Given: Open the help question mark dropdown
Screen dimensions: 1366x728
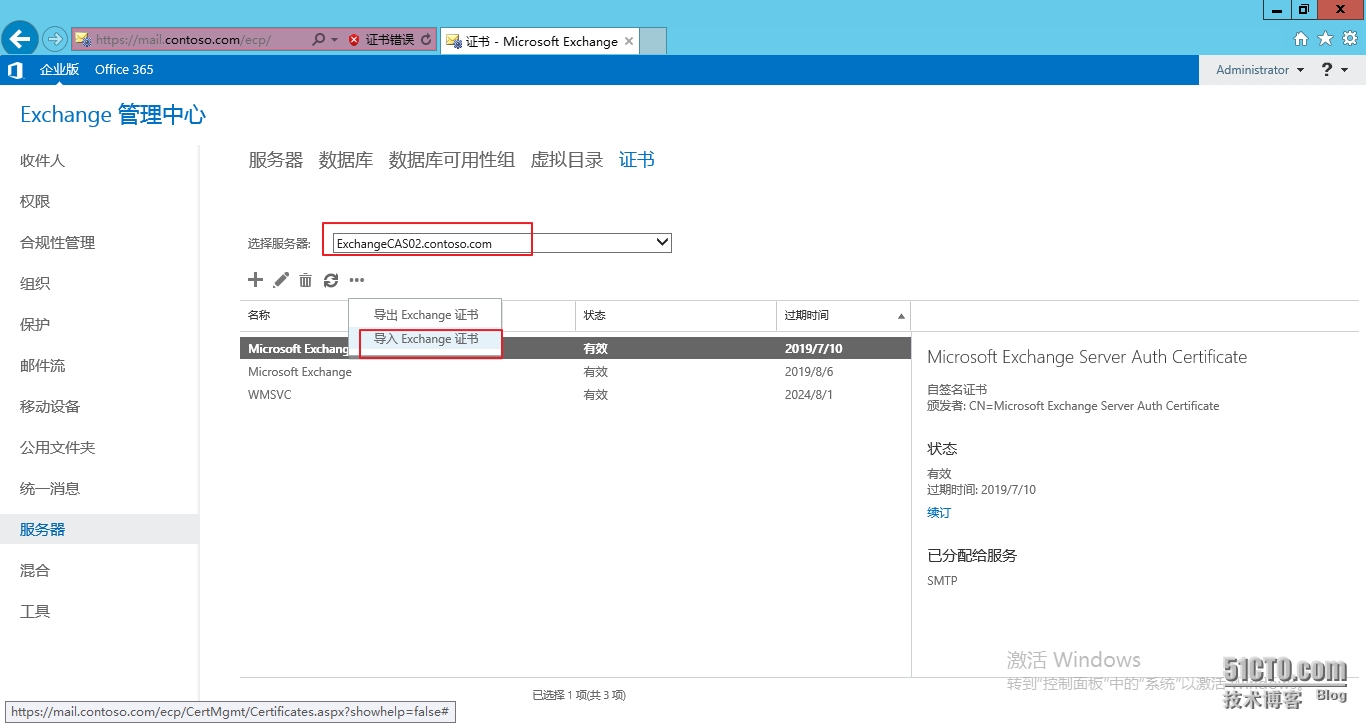Looking at the screenshot, I should tap(1333, 69).
